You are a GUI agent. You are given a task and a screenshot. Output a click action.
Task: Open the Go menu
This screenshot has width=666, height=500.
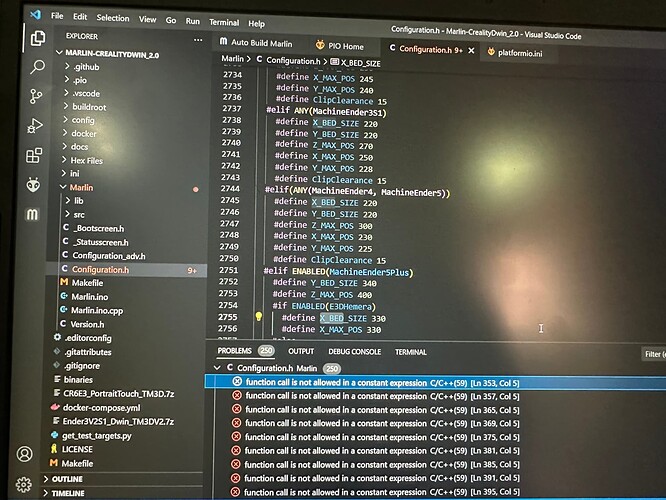click(171, 20)
